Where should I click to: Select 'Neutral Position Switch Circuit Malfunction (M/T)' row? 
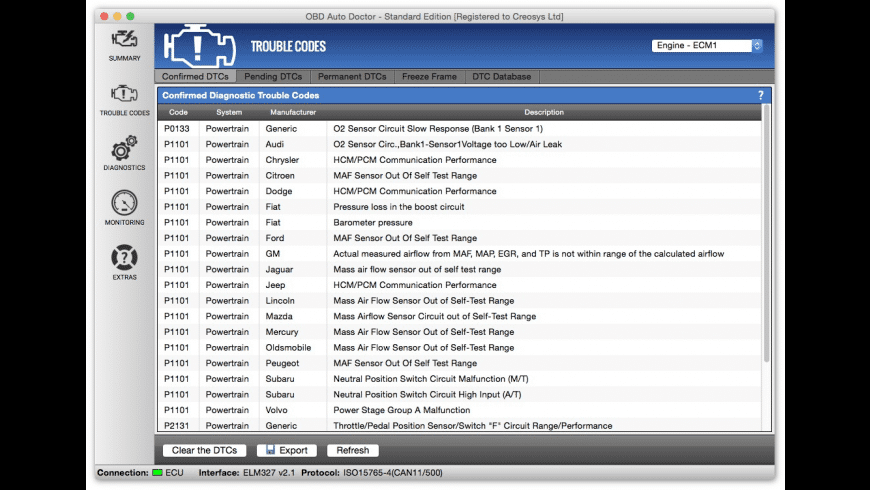tap(459, 378)
